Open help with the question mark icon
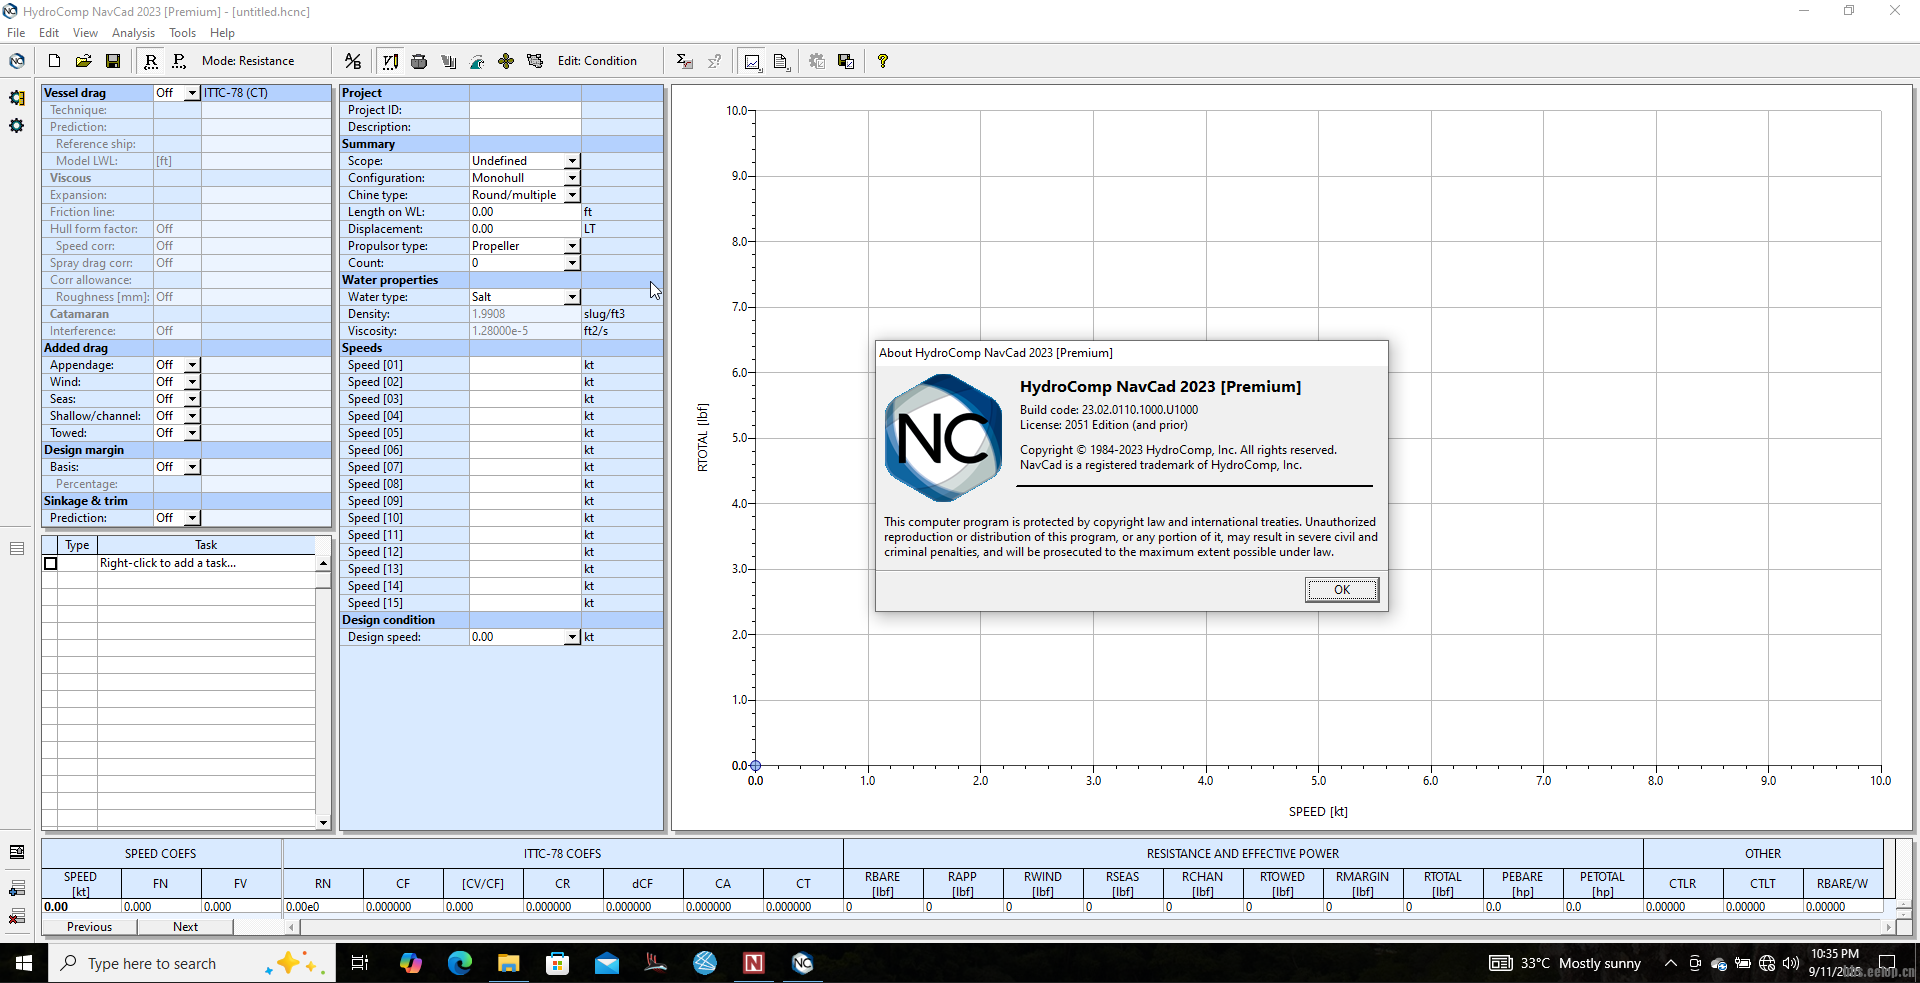 [x=882, y=61]
